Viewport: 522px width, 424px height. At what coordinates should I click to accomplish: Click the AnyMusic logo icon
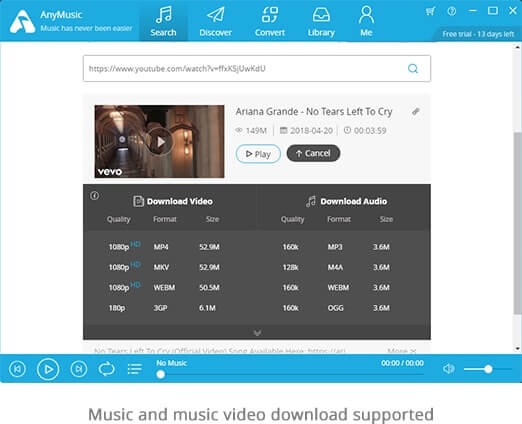22,22
